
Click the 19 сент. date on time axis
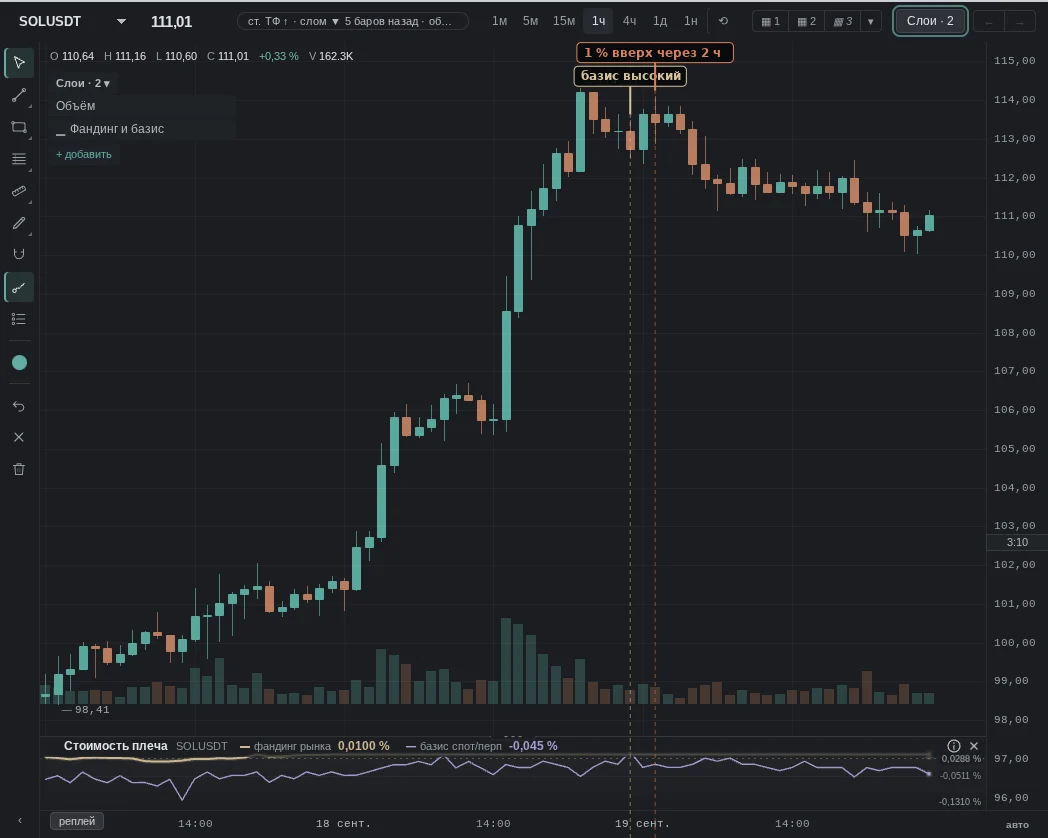[x=642, y=823]
